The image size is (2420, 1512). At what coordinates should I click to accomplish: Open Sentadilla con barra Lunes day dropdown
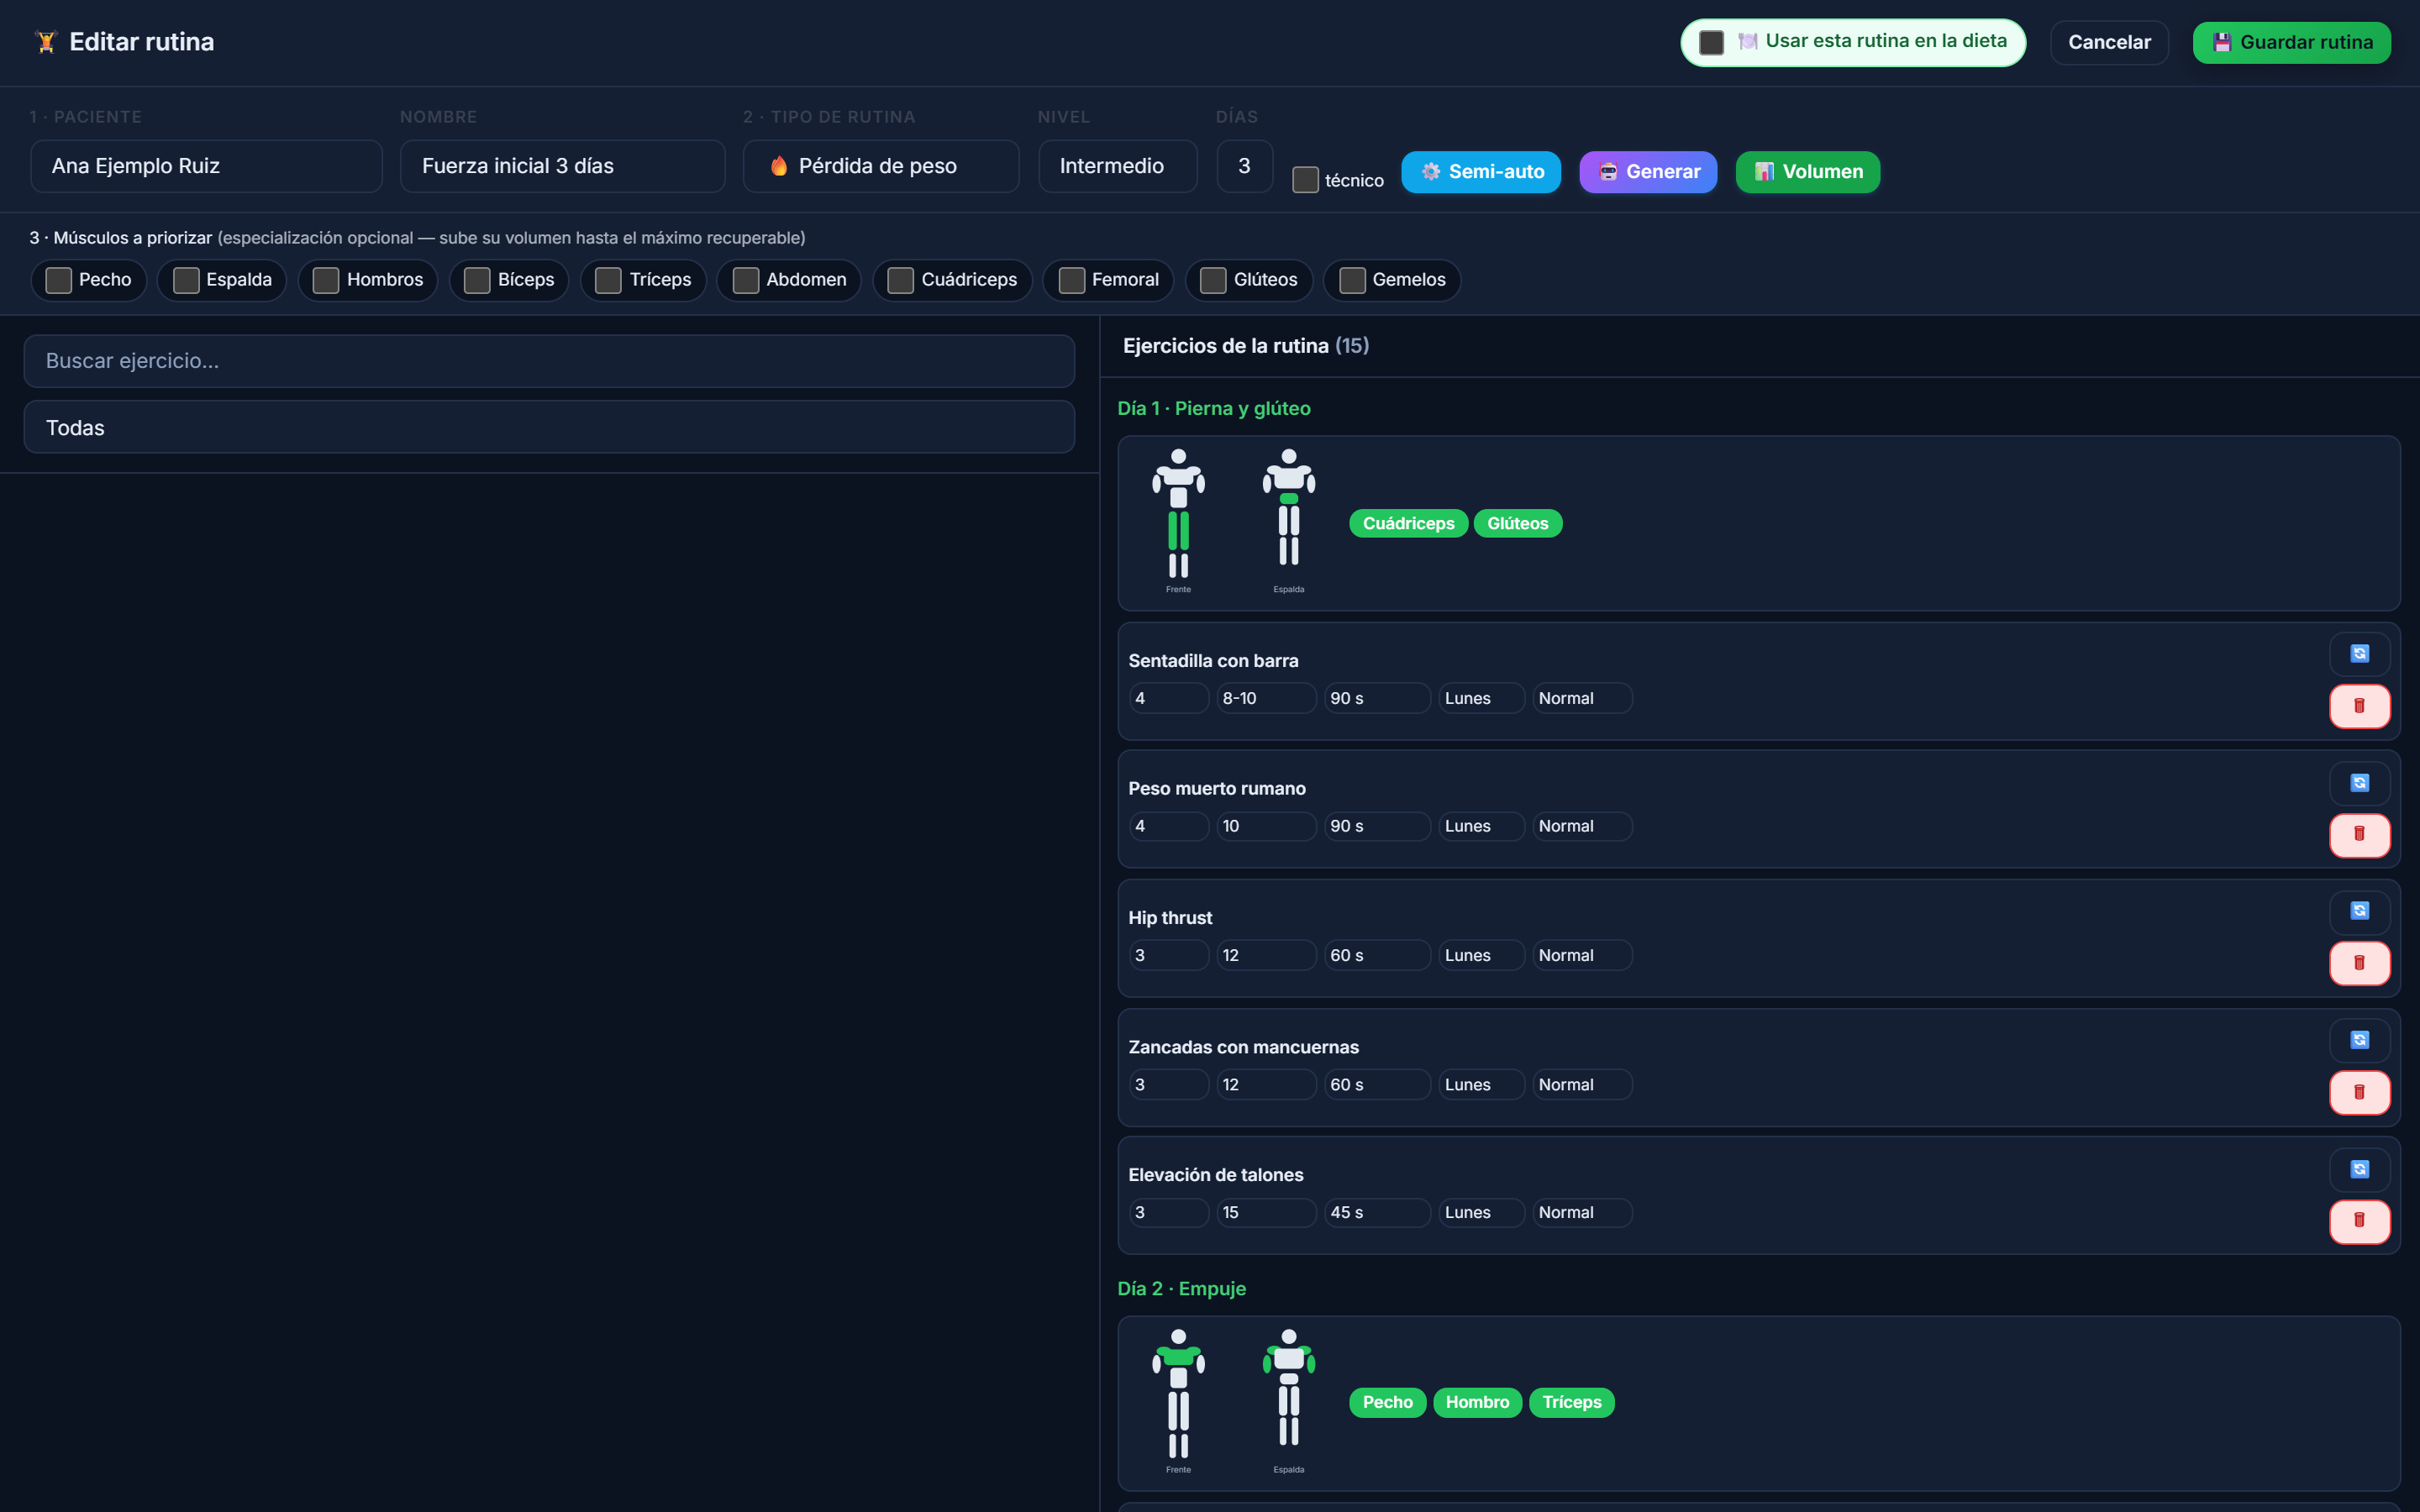[x=1481, y=698]
